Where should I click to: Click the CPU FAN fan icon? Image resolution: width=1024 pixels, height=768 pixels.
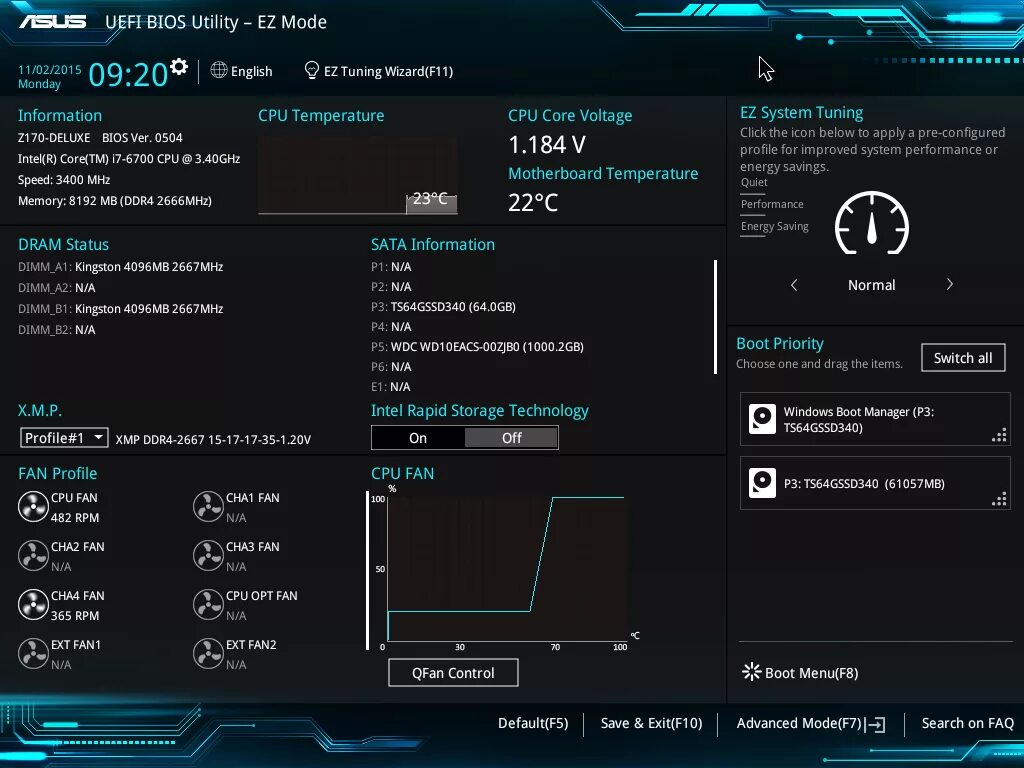(33, 507)
